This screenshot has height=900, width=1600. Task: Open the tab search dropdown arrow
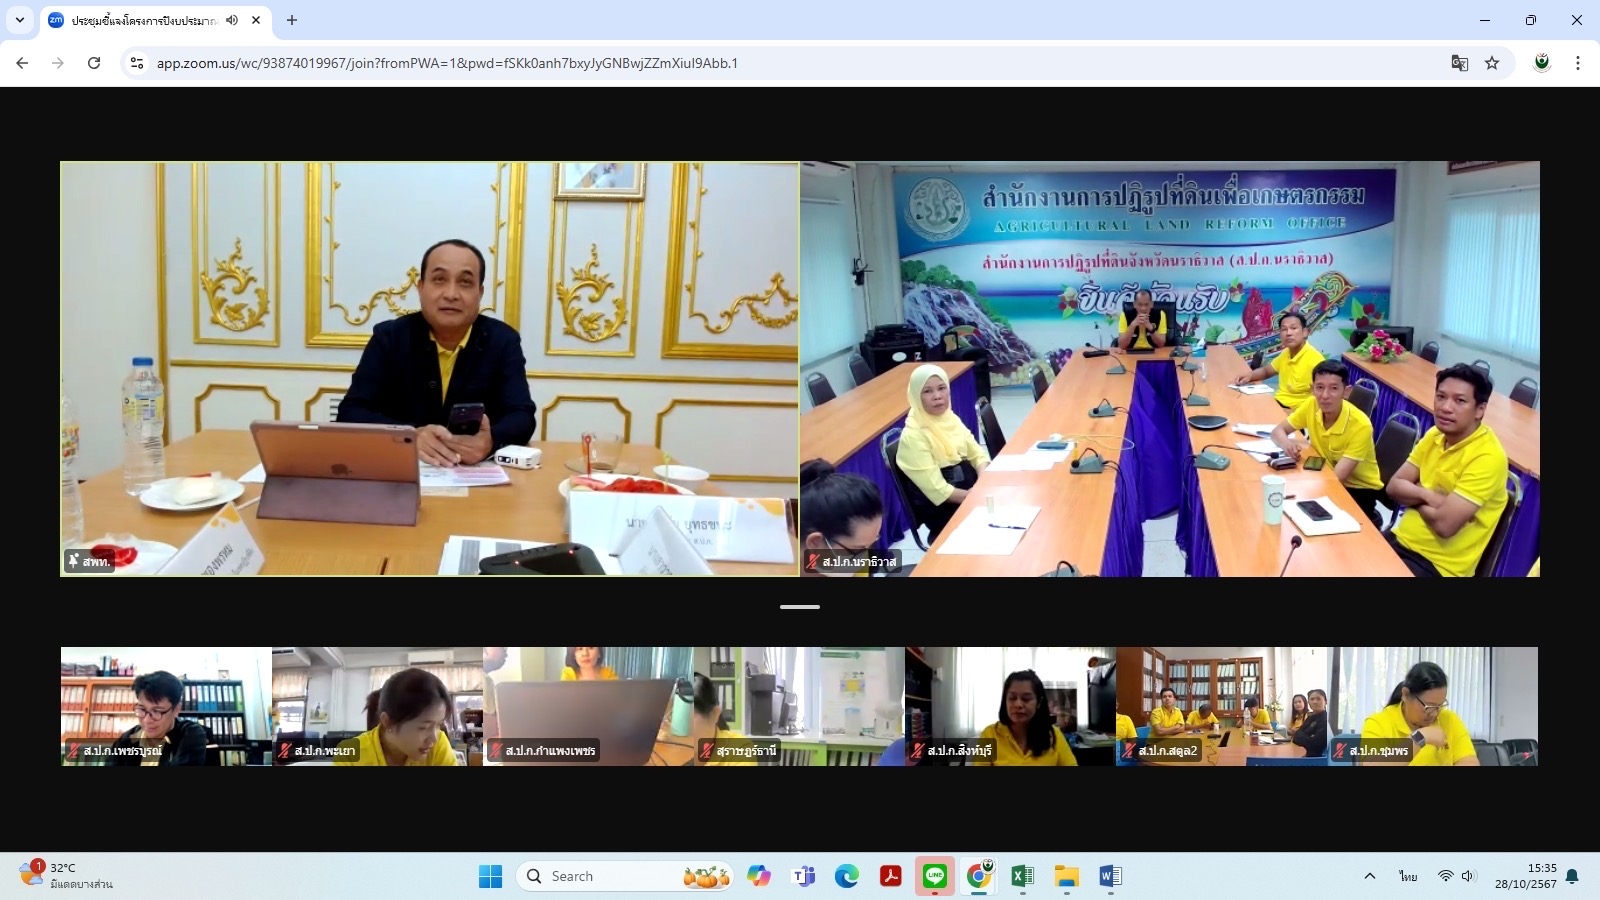pos(20,20)
